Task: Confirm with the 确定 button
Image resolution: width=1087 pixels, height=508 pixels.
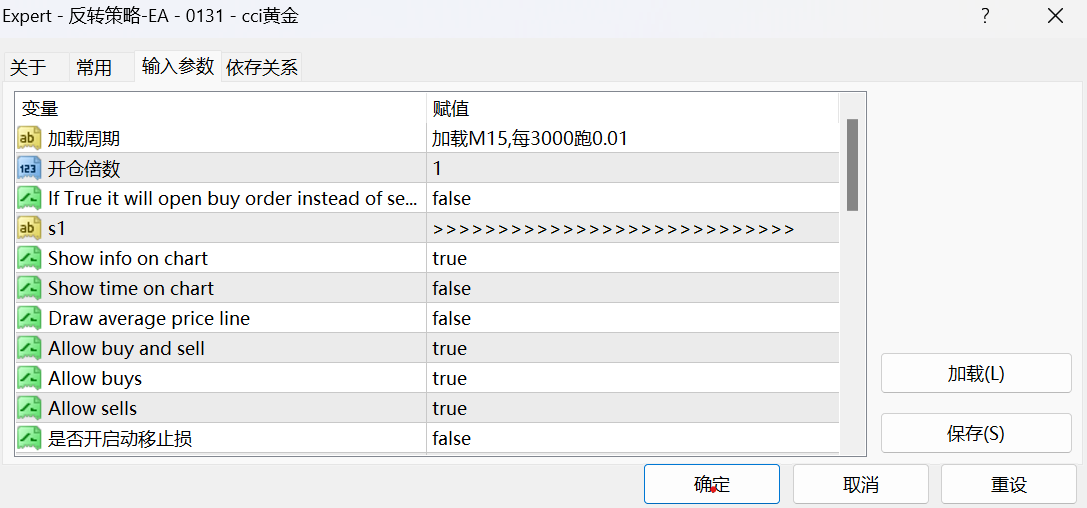Action: coord(712,484)
